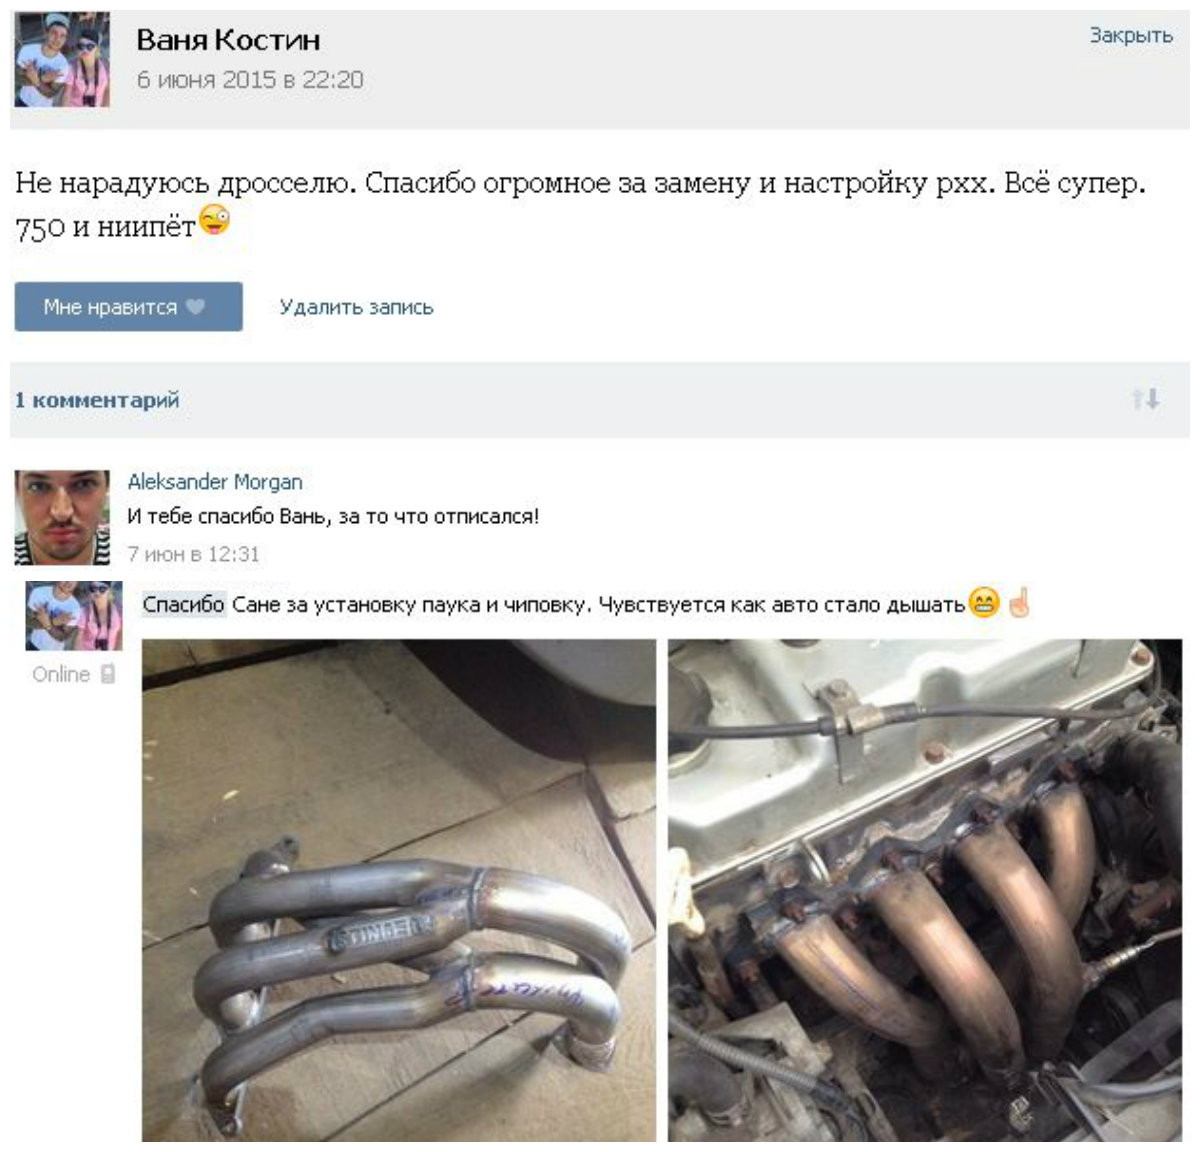Open the installed engine manifold photo
Screen dimensions: 1200x1152
pyautogui.click(x=925, y=890)
